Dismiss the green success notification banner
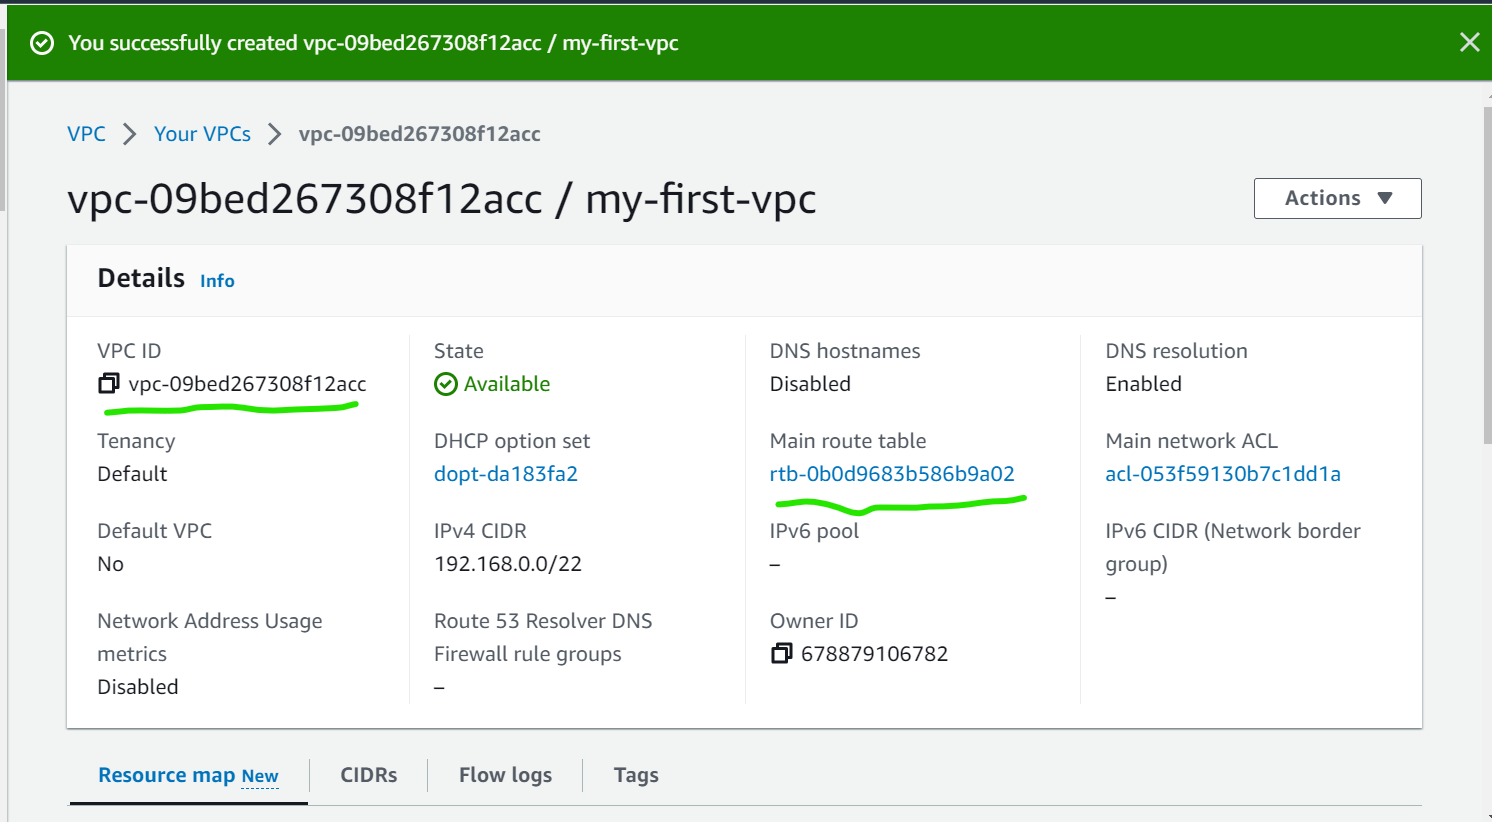Screen dimensions: 1492x822 [1469, 42]
